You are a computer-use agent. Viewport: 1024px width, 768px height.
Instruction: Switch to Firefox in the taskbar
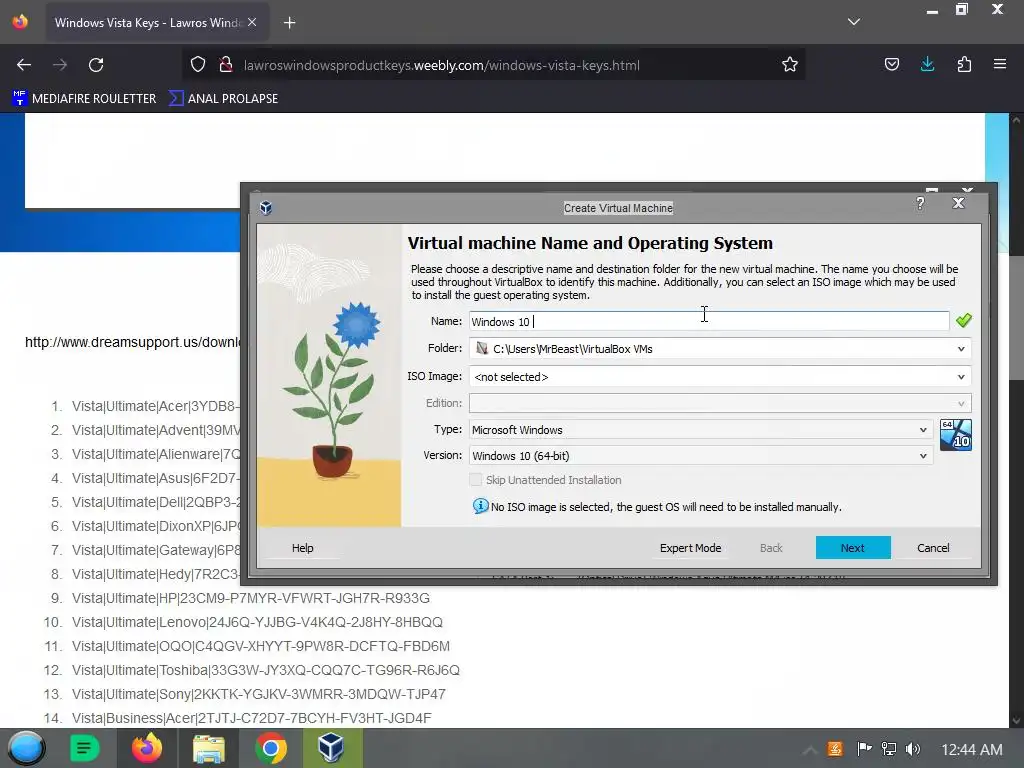click(147, 748)
